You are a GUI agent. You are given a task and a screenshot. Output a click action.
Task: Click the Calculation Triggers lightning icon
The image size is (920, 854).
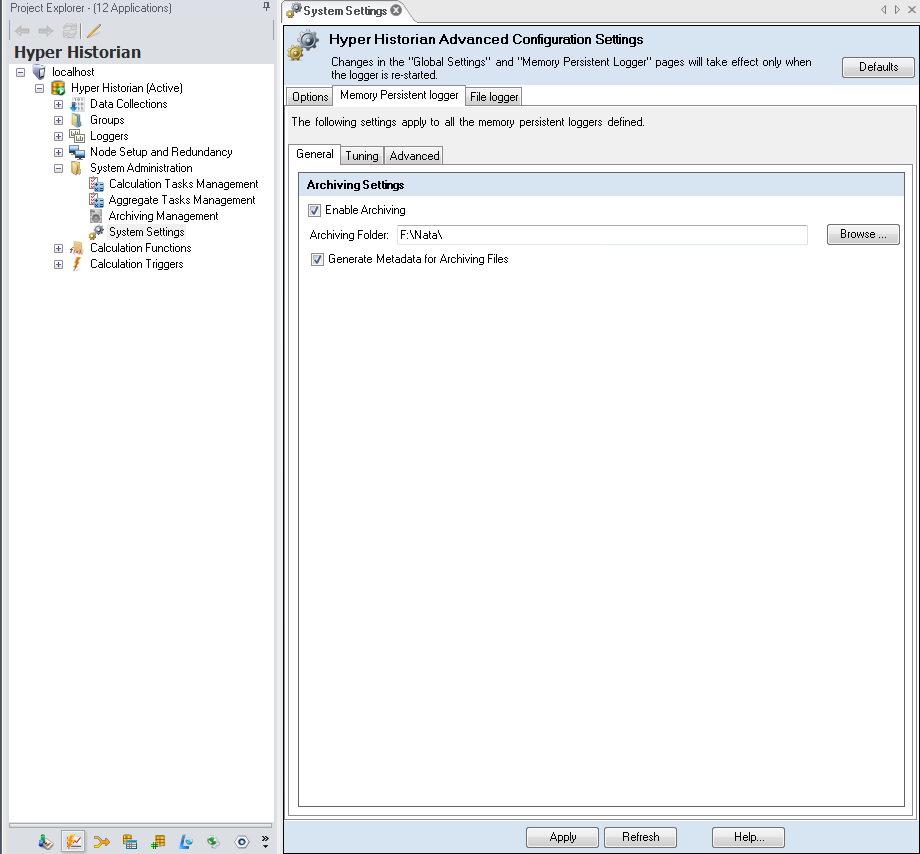pyautogui.click(x=77, y=264)
